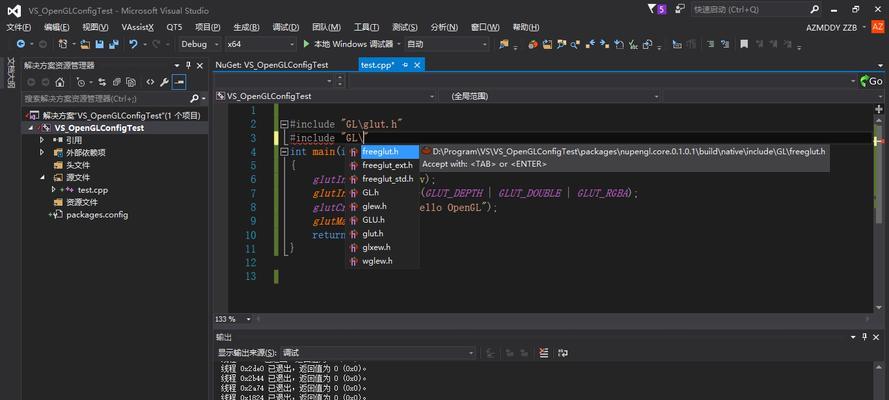The image size is (889, 400).
Task: Open the 文件(F) menu
Action: [18, 27]
